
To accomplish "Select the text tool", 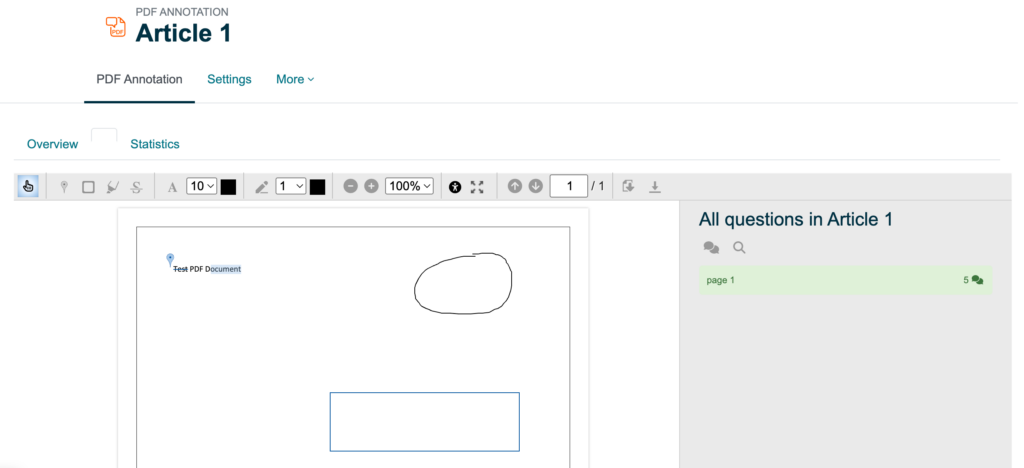I will tap(172, 187).
